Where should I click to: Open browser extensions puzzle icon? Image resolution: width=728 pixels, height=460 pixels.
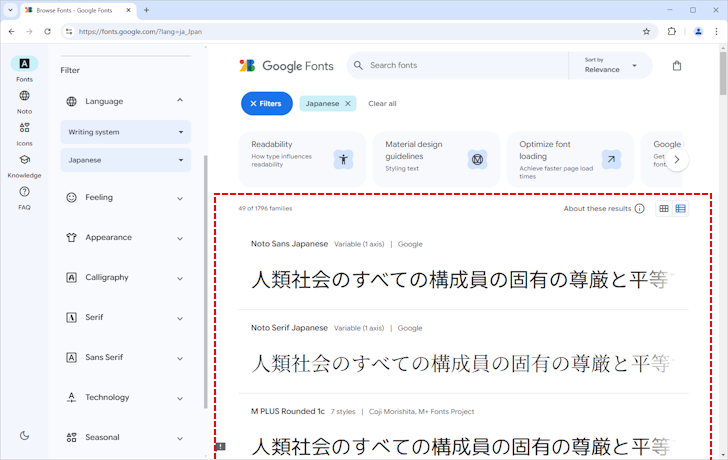671,32
